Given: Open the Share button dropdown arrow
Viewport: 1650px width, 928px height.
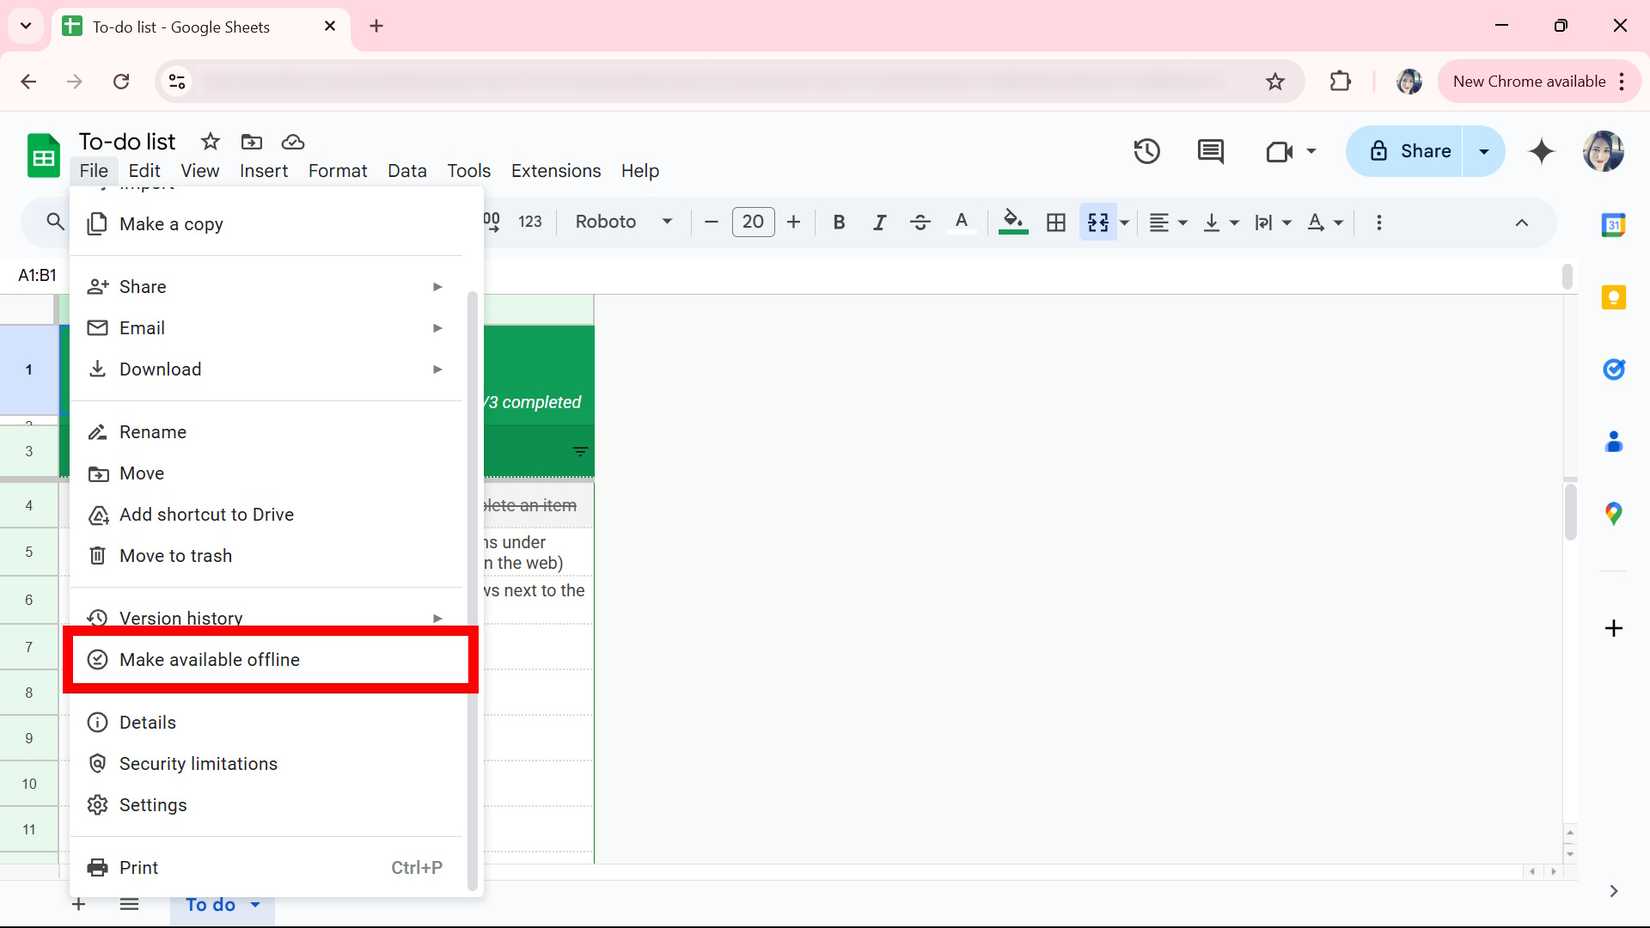Looking at the screenshot, I should point(1484,151).
